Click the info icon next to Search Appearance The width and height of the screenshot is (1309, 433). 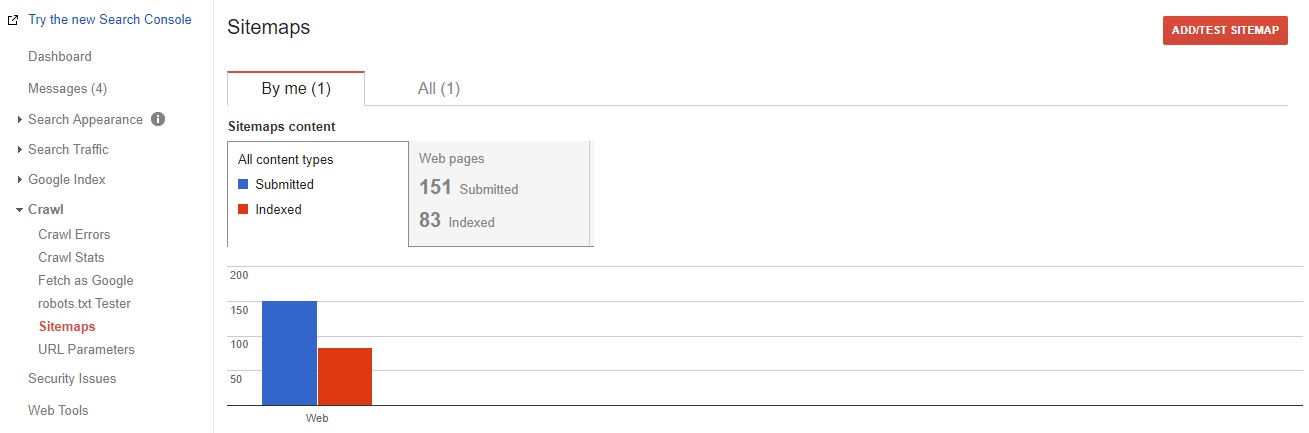coord(157,119)
